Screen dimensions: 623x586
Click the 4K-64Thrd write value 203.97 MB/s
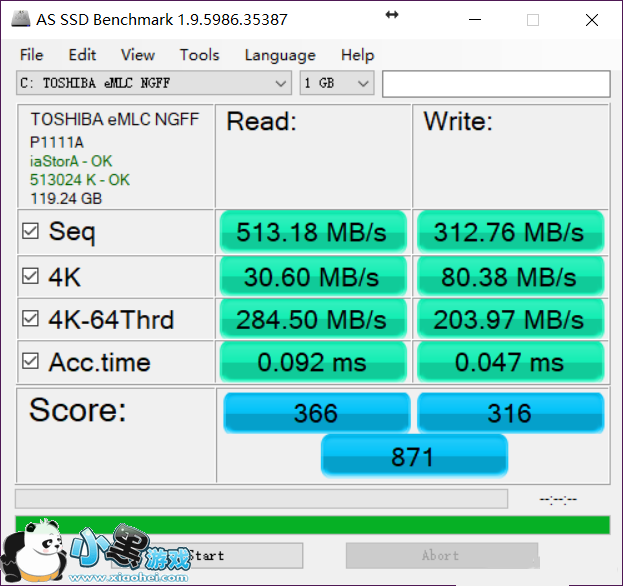point(511,319)
